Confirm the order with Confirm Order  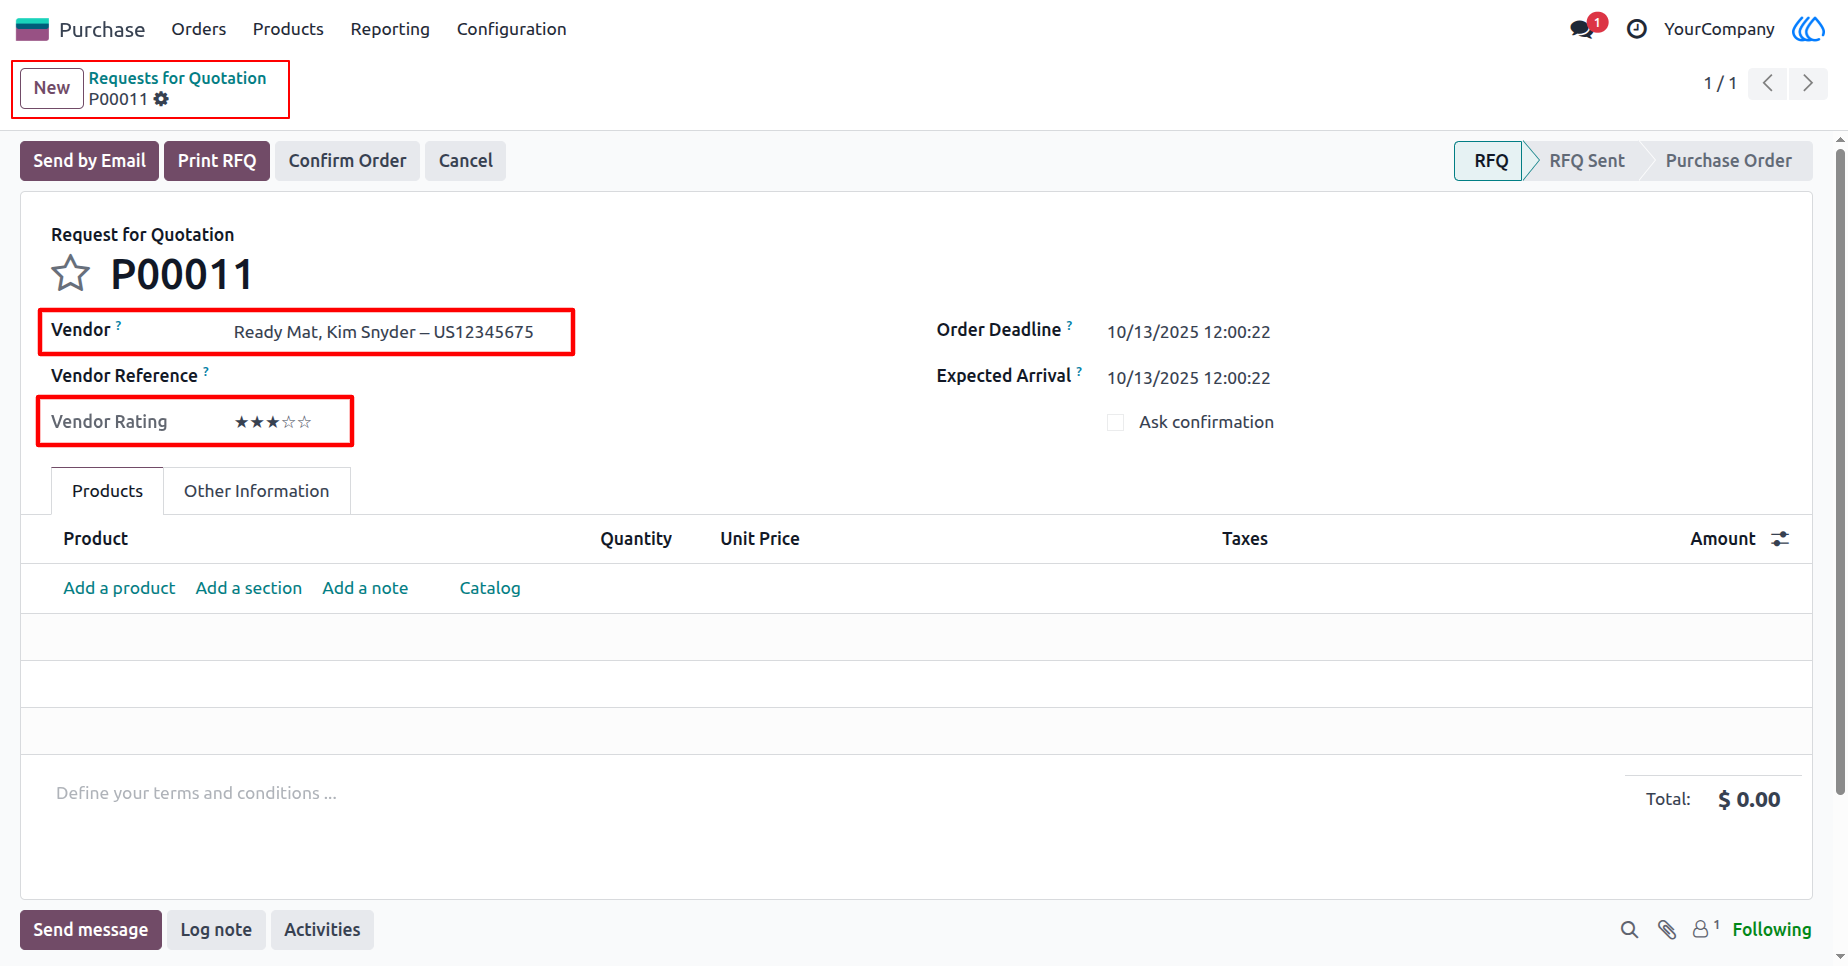tap(347, 161)
